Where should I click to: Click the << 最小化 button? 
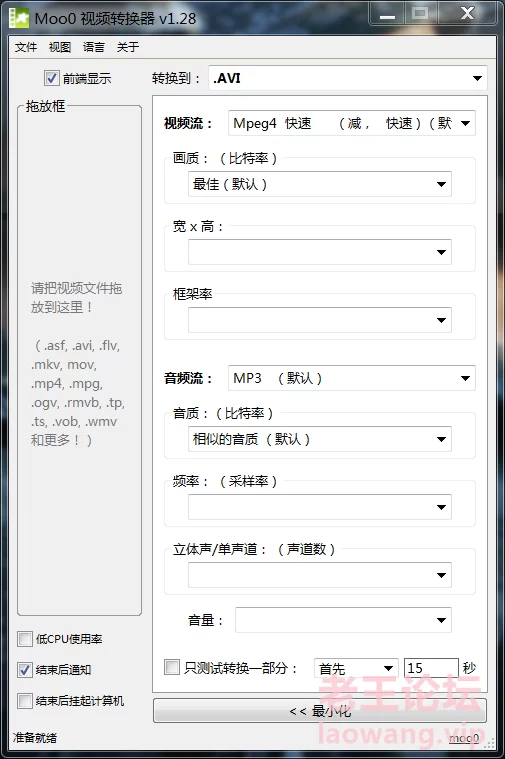pyautogui.click(x=320, y=711)
